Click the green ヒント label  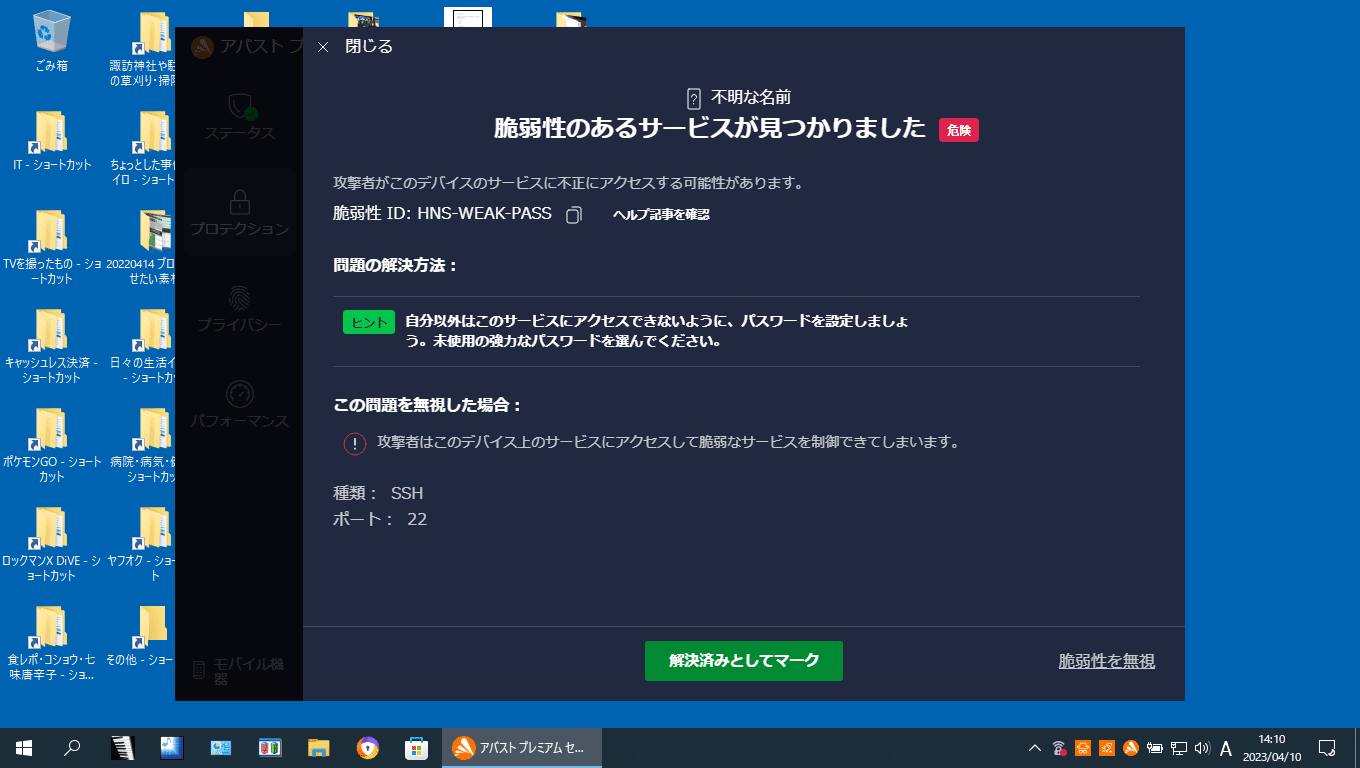[369, 322]
